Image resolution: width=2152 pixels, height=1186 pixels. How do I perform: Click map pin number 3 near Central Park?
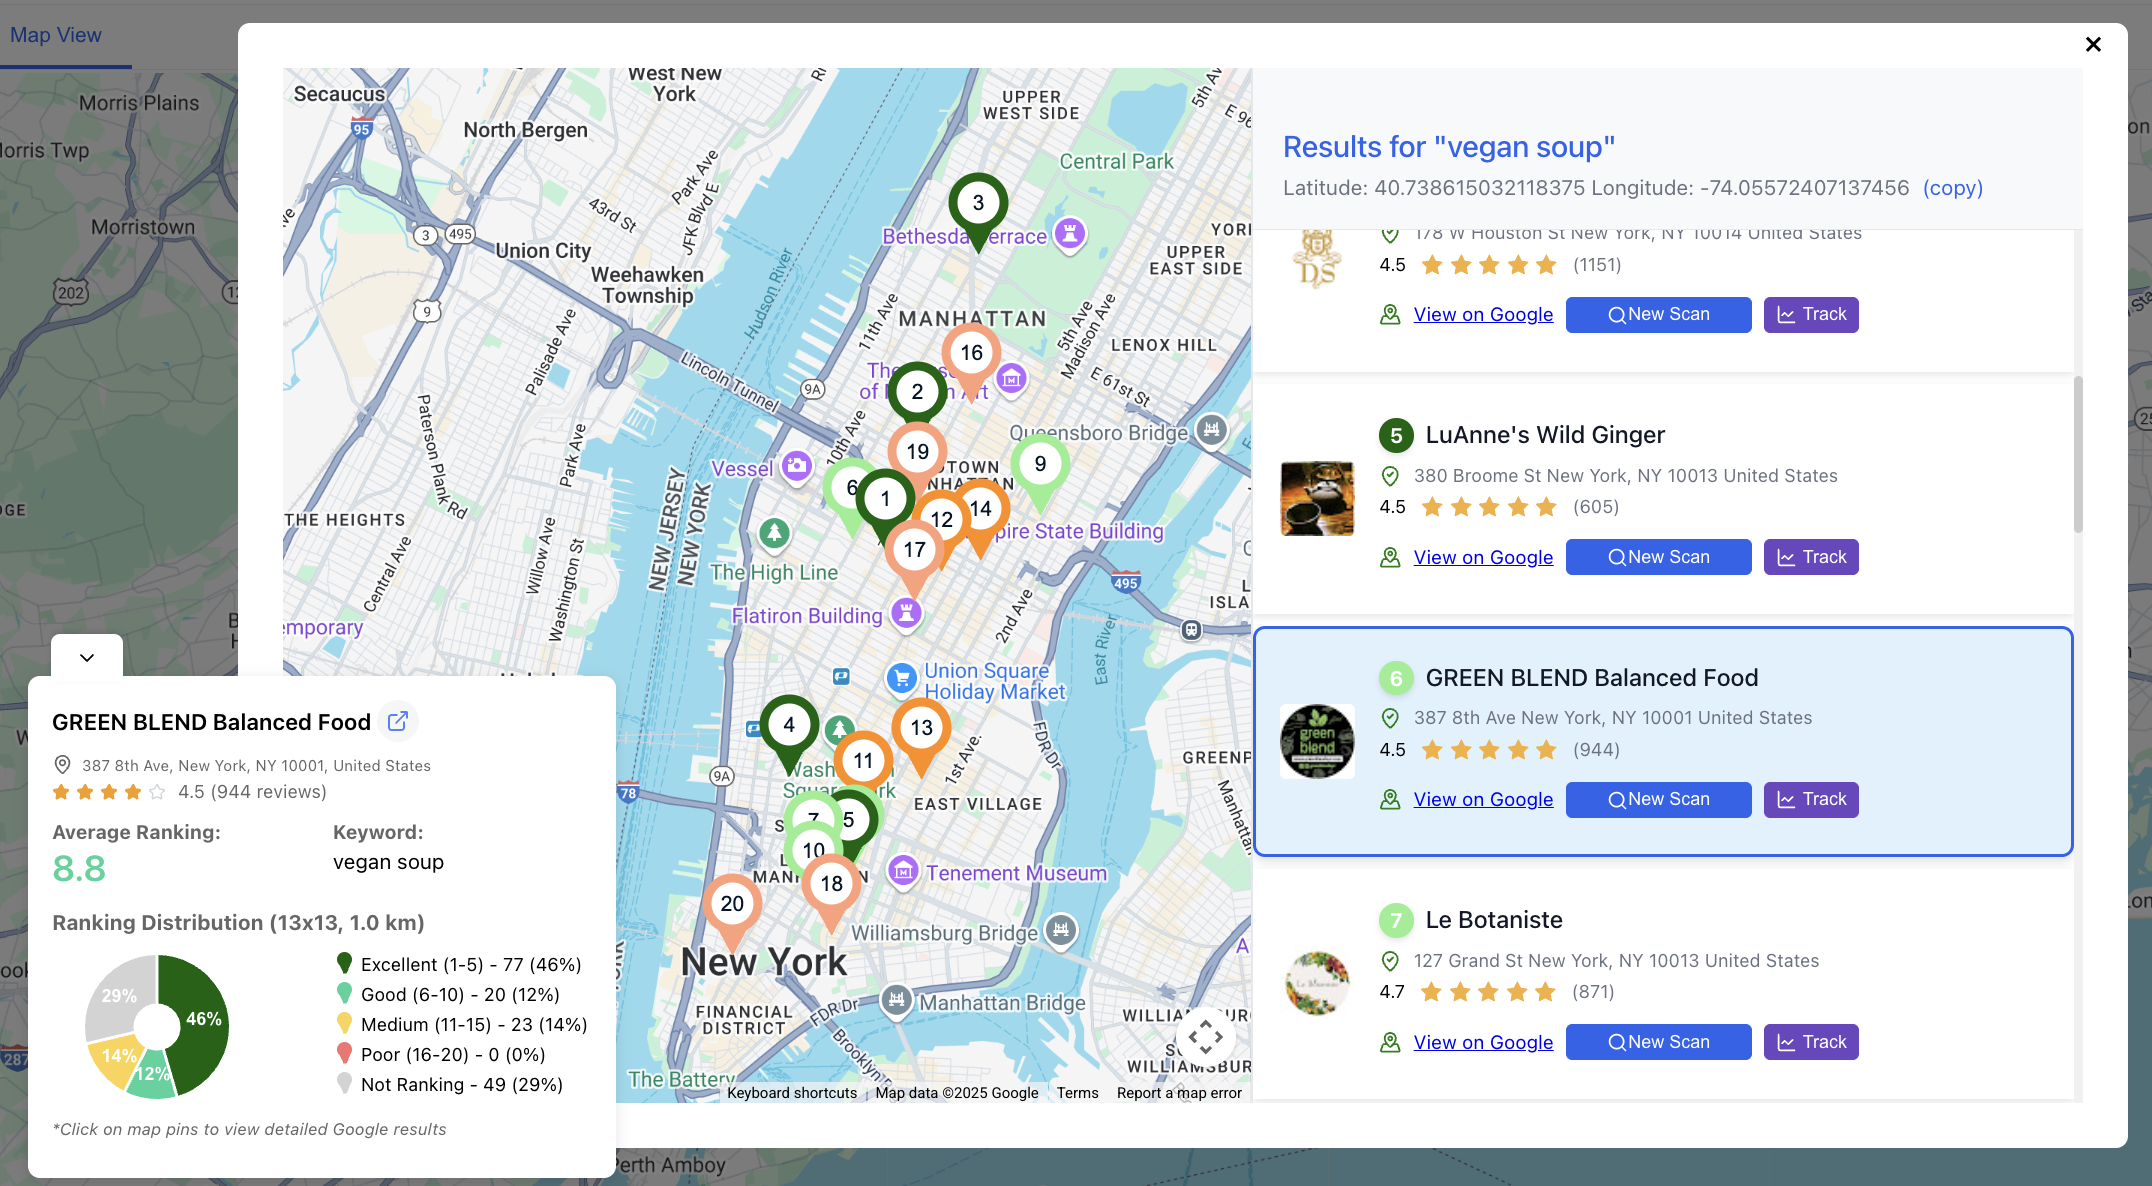point(977,203)
